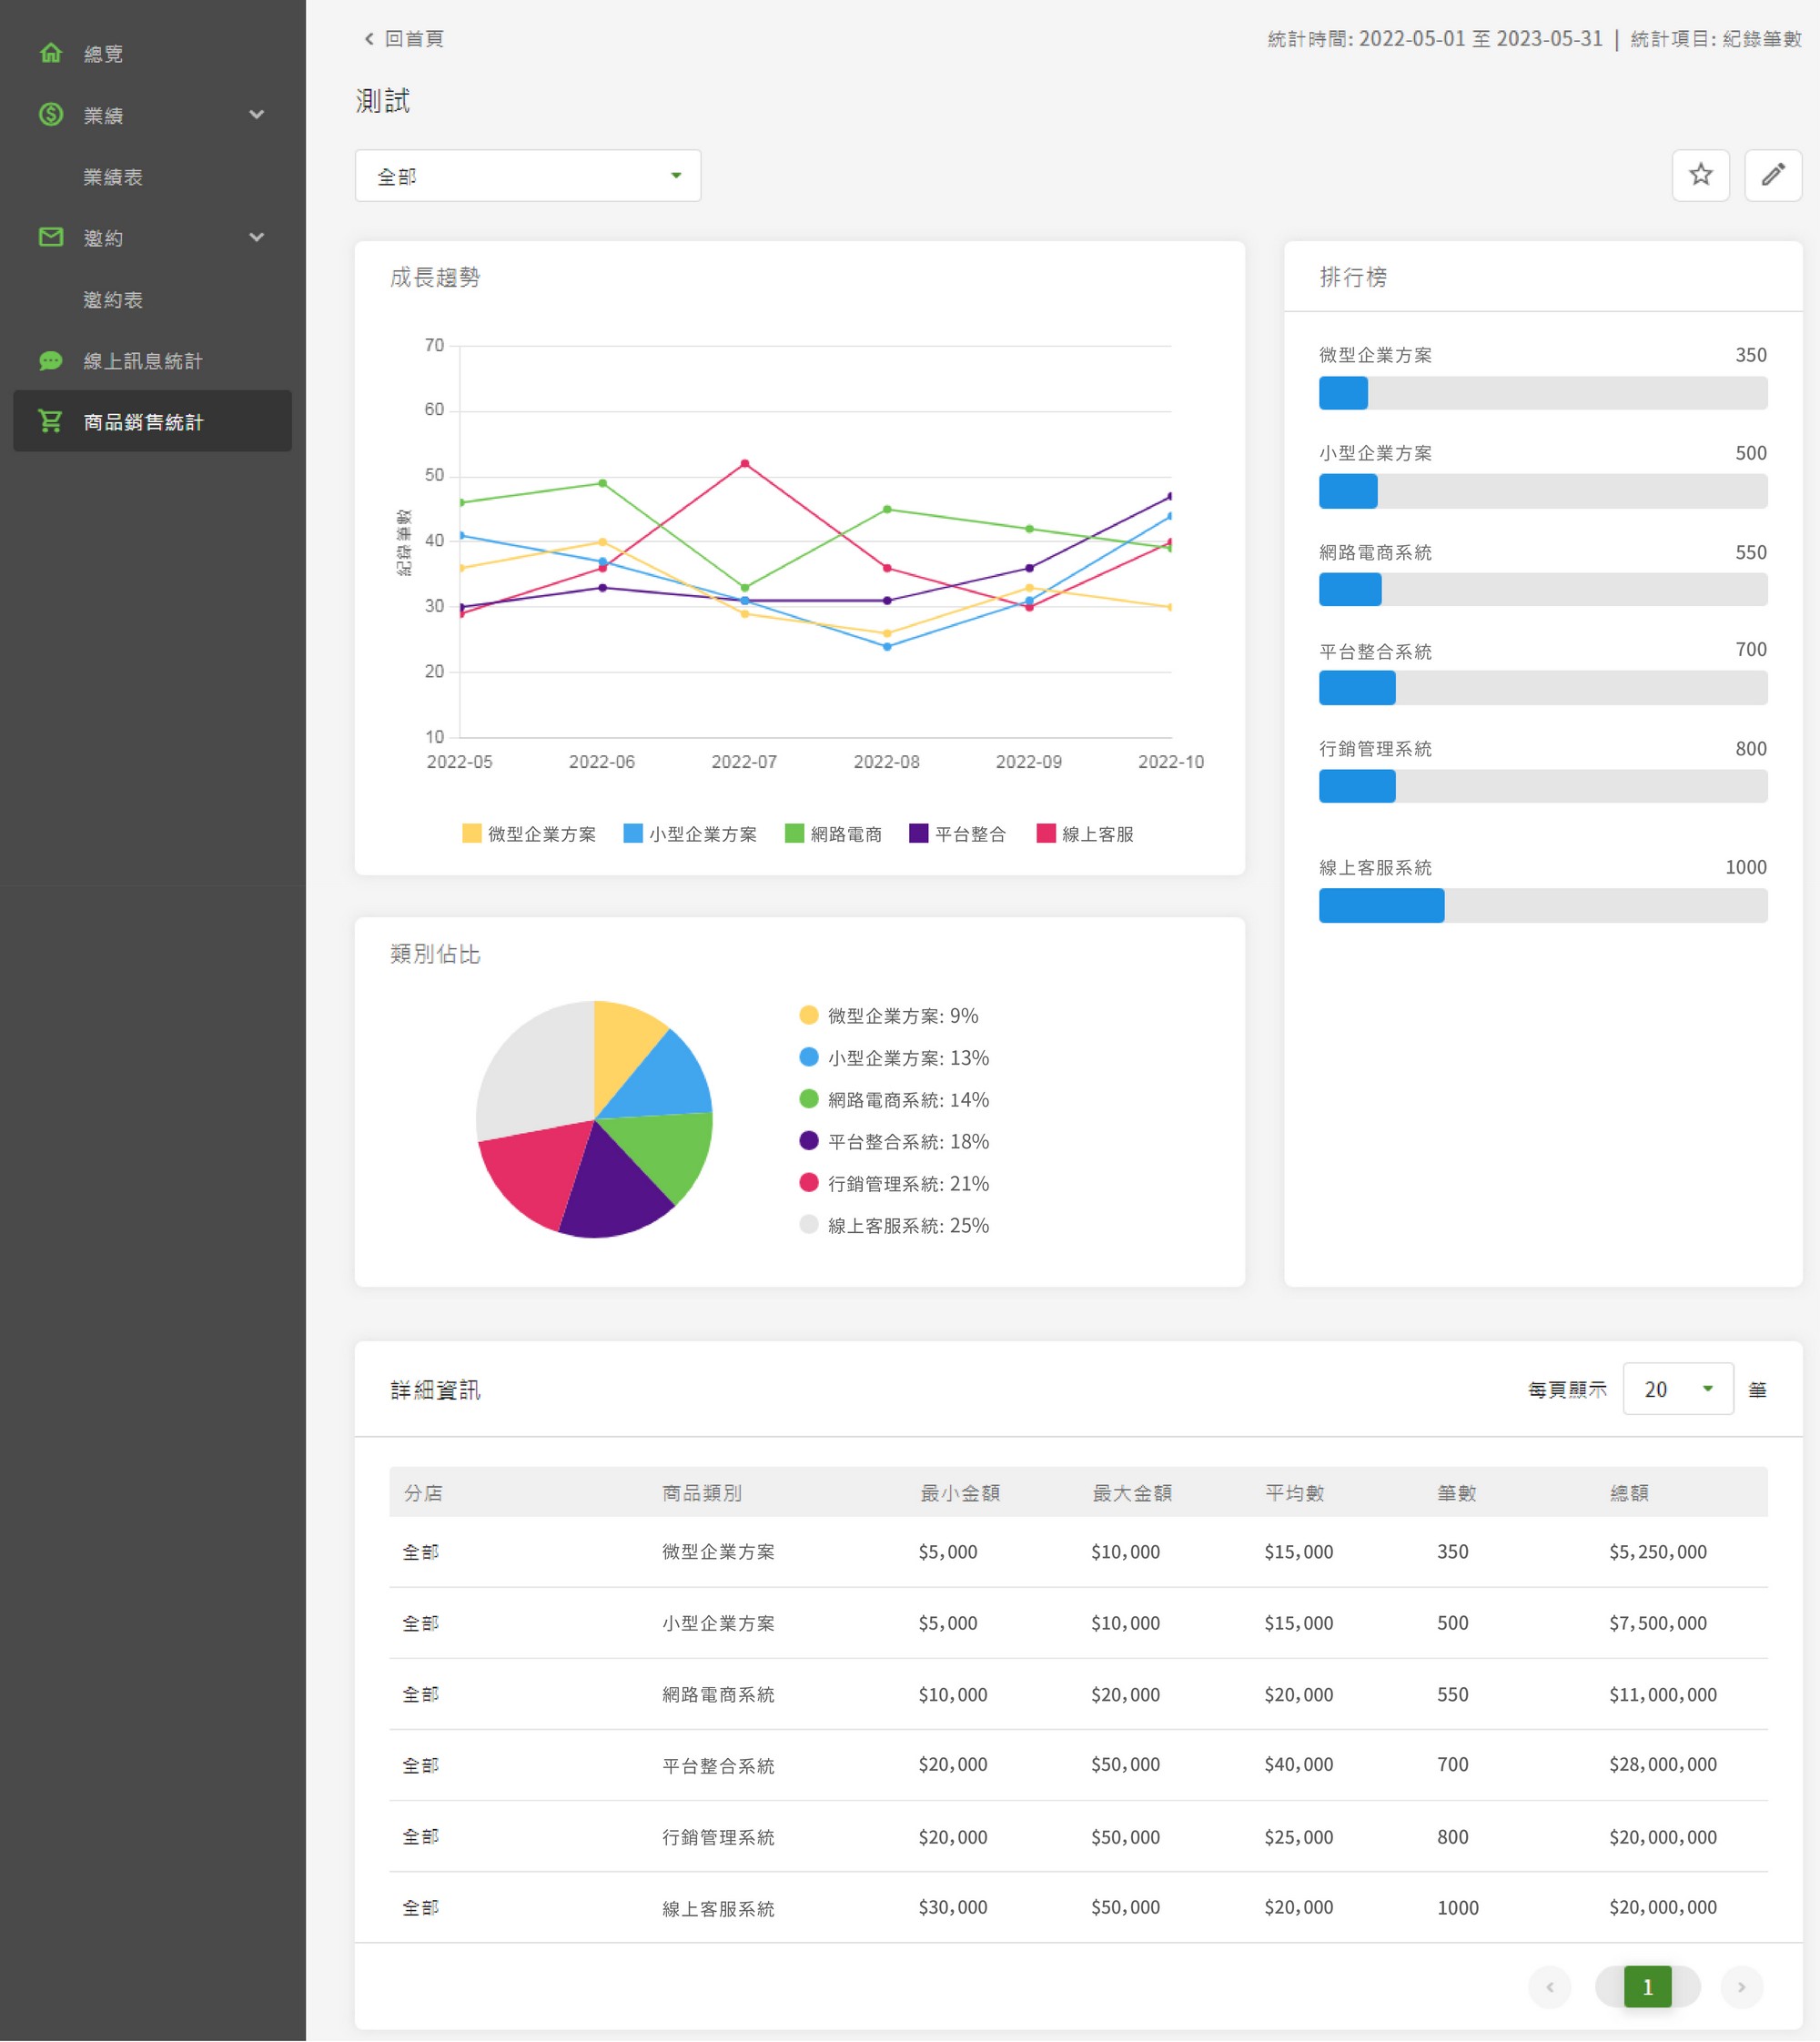Click the $5,250,000 total cell
The width and height of the screenshot is (1820, 2042).
[1658, 1551]
